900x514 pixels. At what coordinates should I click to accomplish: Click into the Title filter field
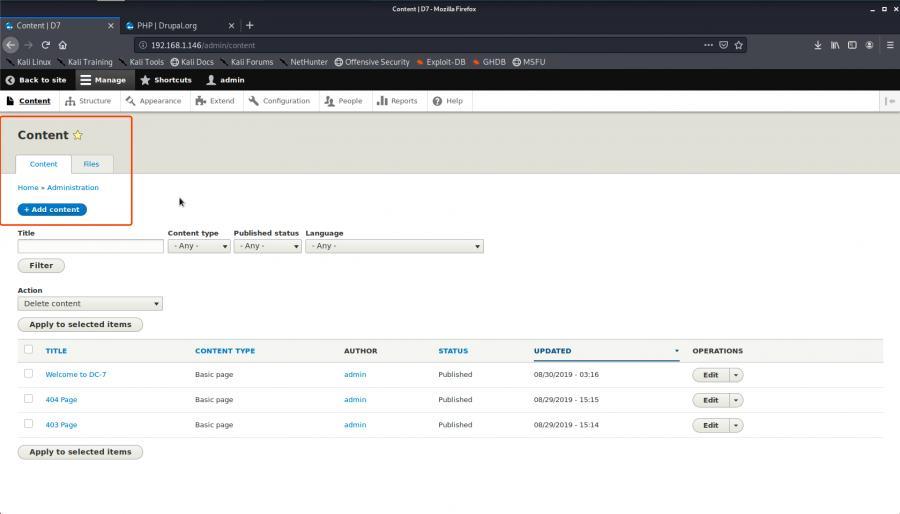pos(90,246)
